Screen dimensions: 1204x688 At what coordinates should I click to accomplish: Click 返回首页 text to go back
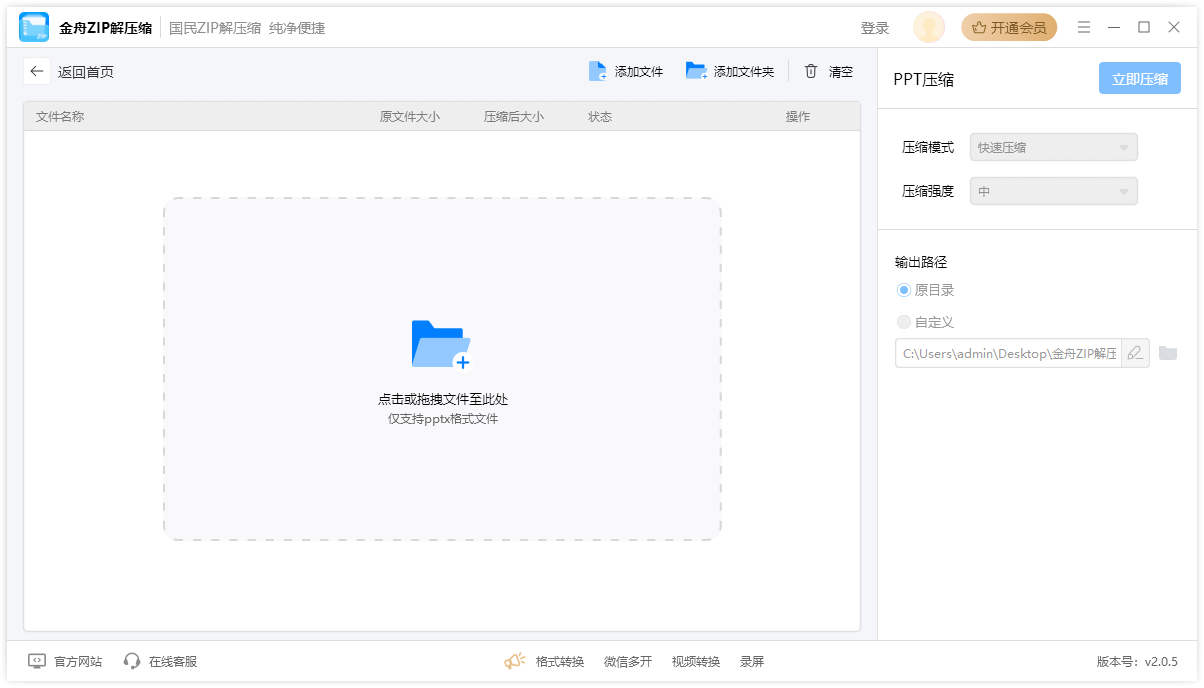pos(86,72)
